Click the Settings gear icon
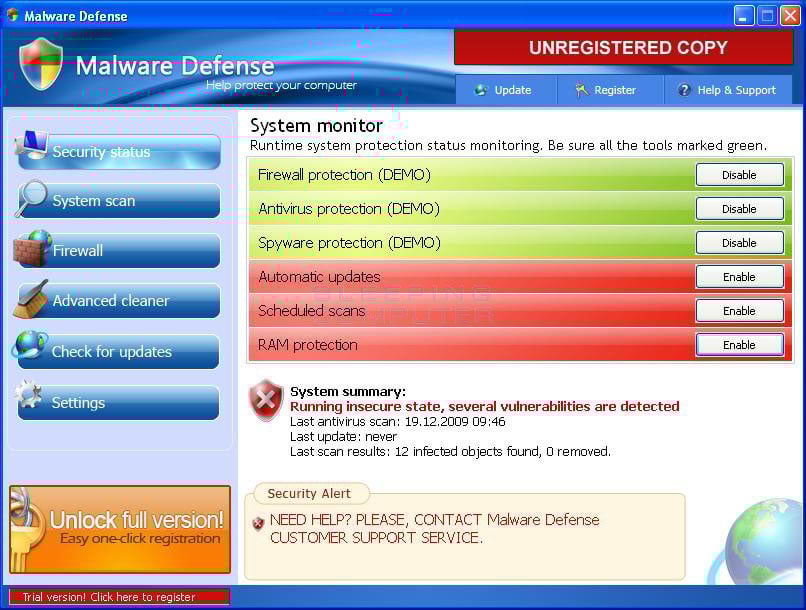 pyautogui.click(x=29, y=398)
